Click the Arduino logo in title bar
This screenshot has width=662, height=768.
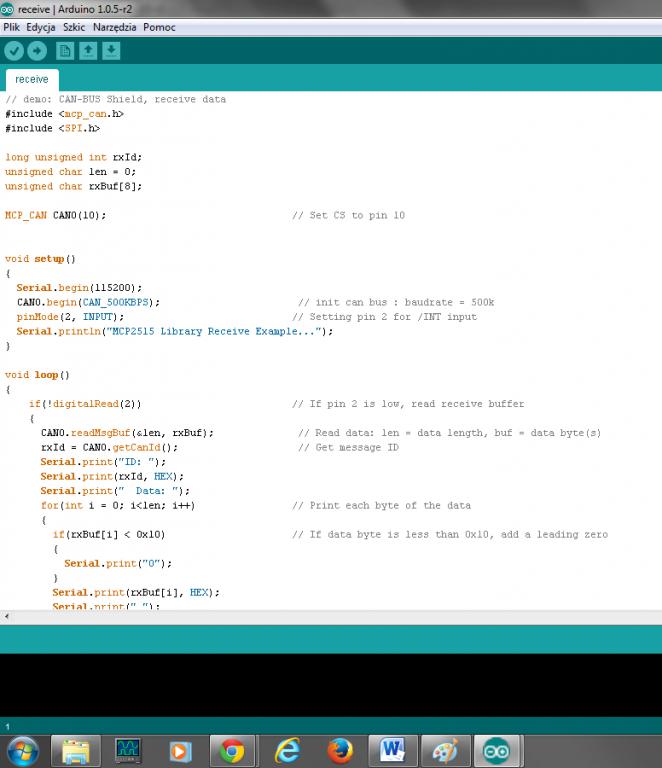tap(7, 9)
